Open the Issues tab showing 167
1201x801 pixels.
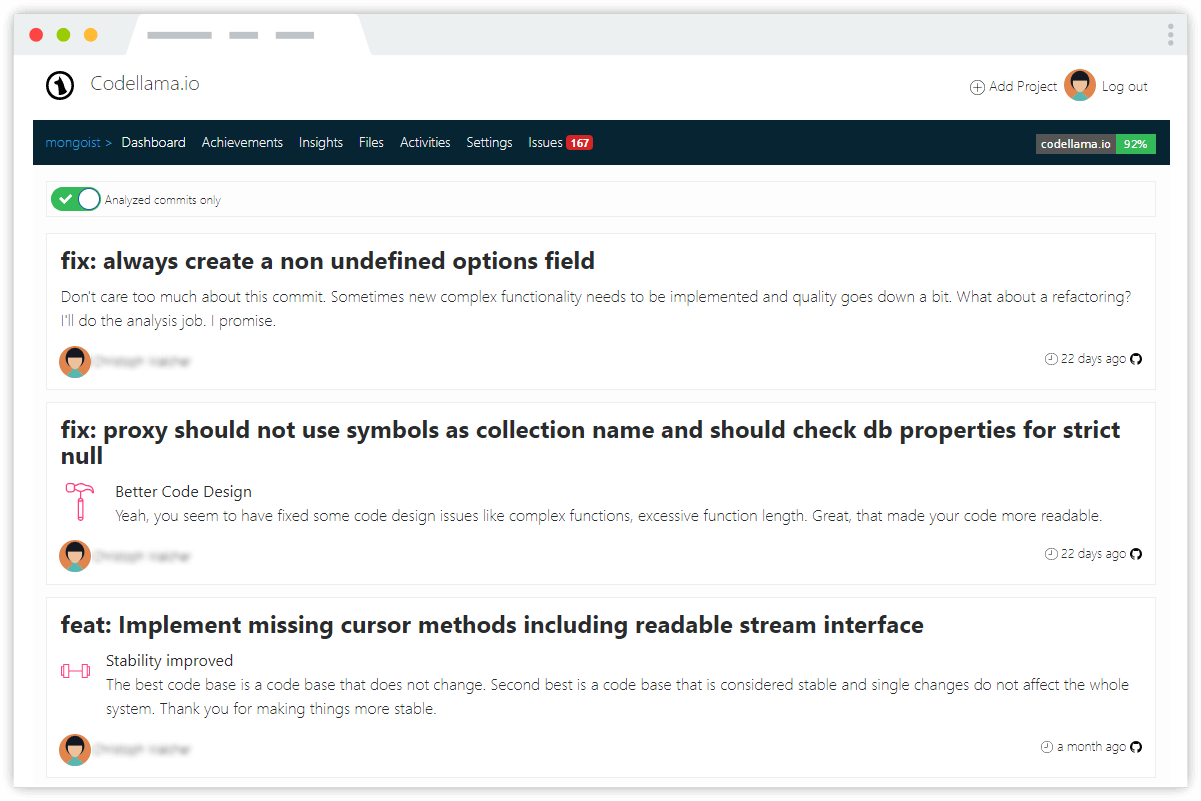pyautogui.click(x=560, y=143)
